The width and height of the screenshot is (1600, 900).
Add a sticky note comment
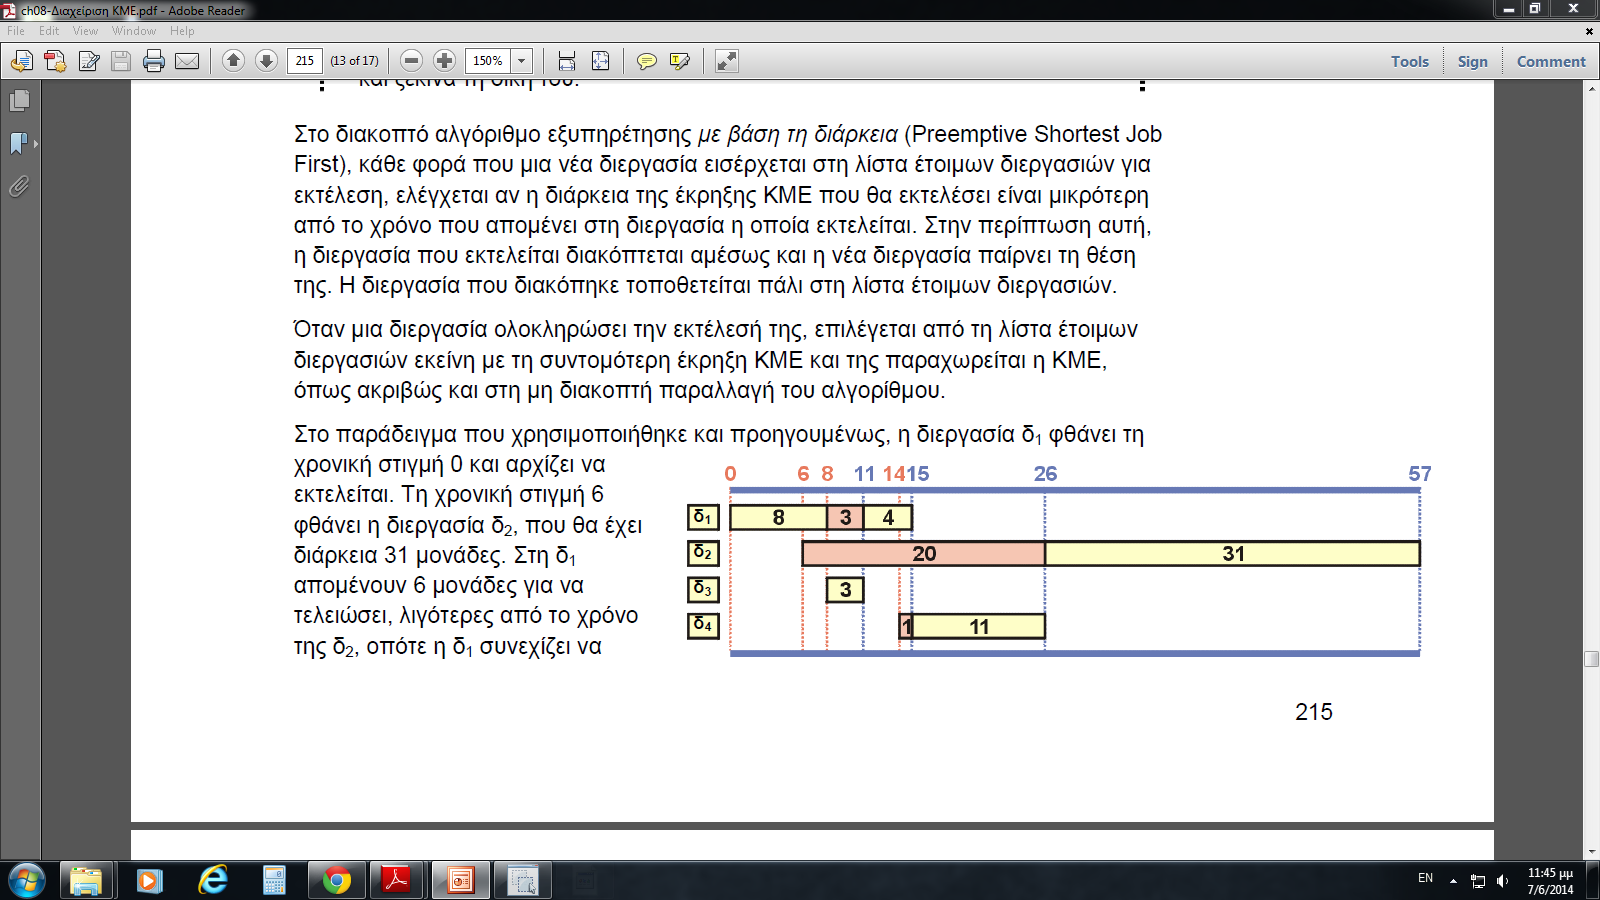click(x=647, y=61)
